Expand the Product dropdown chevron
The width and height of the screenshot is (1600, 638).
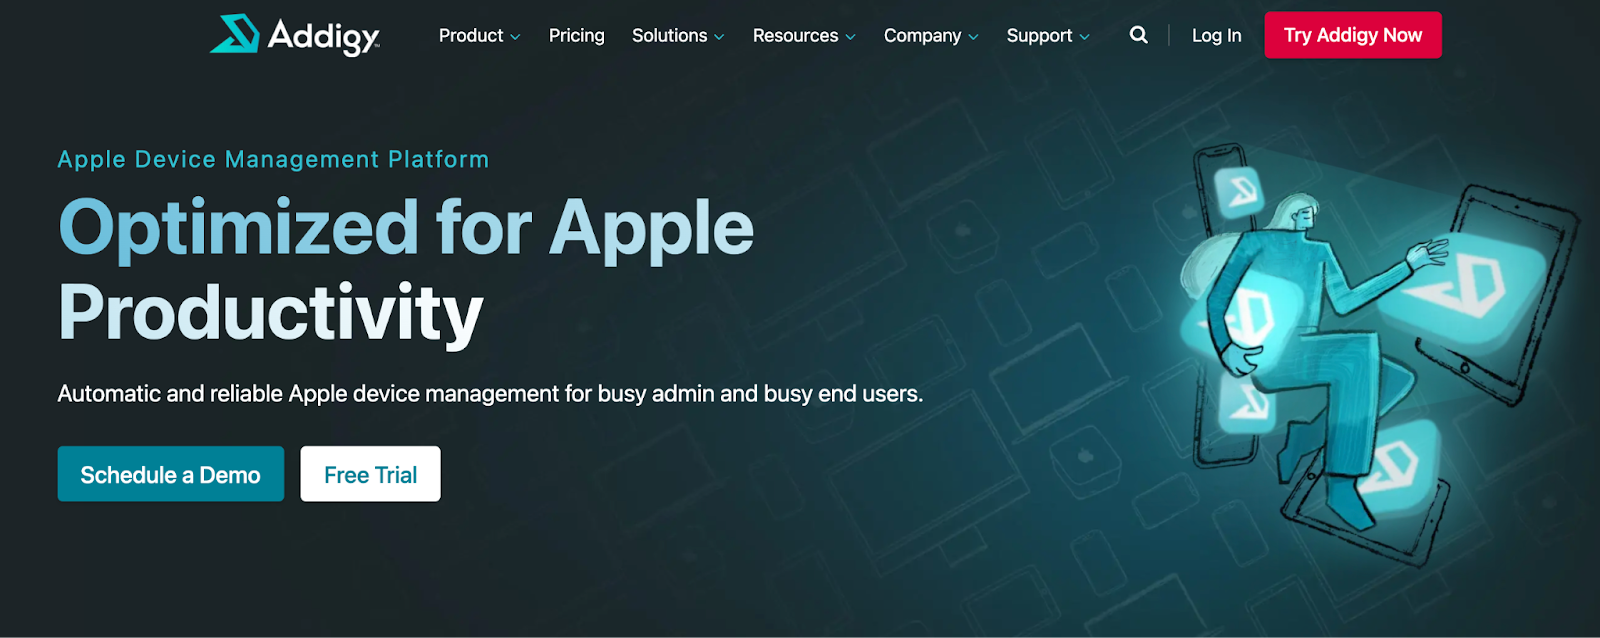pyautogui.click(x=515, y=37)
